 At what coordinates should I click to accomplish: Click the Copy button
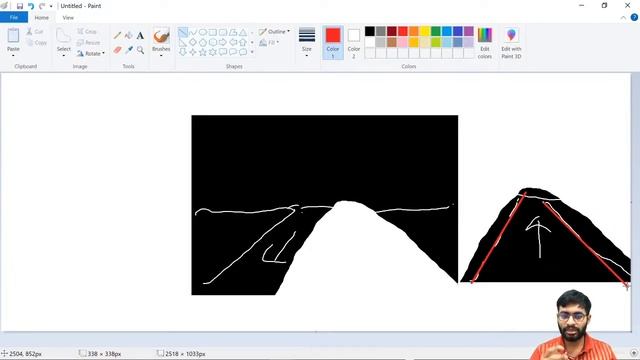coord(37,42)
